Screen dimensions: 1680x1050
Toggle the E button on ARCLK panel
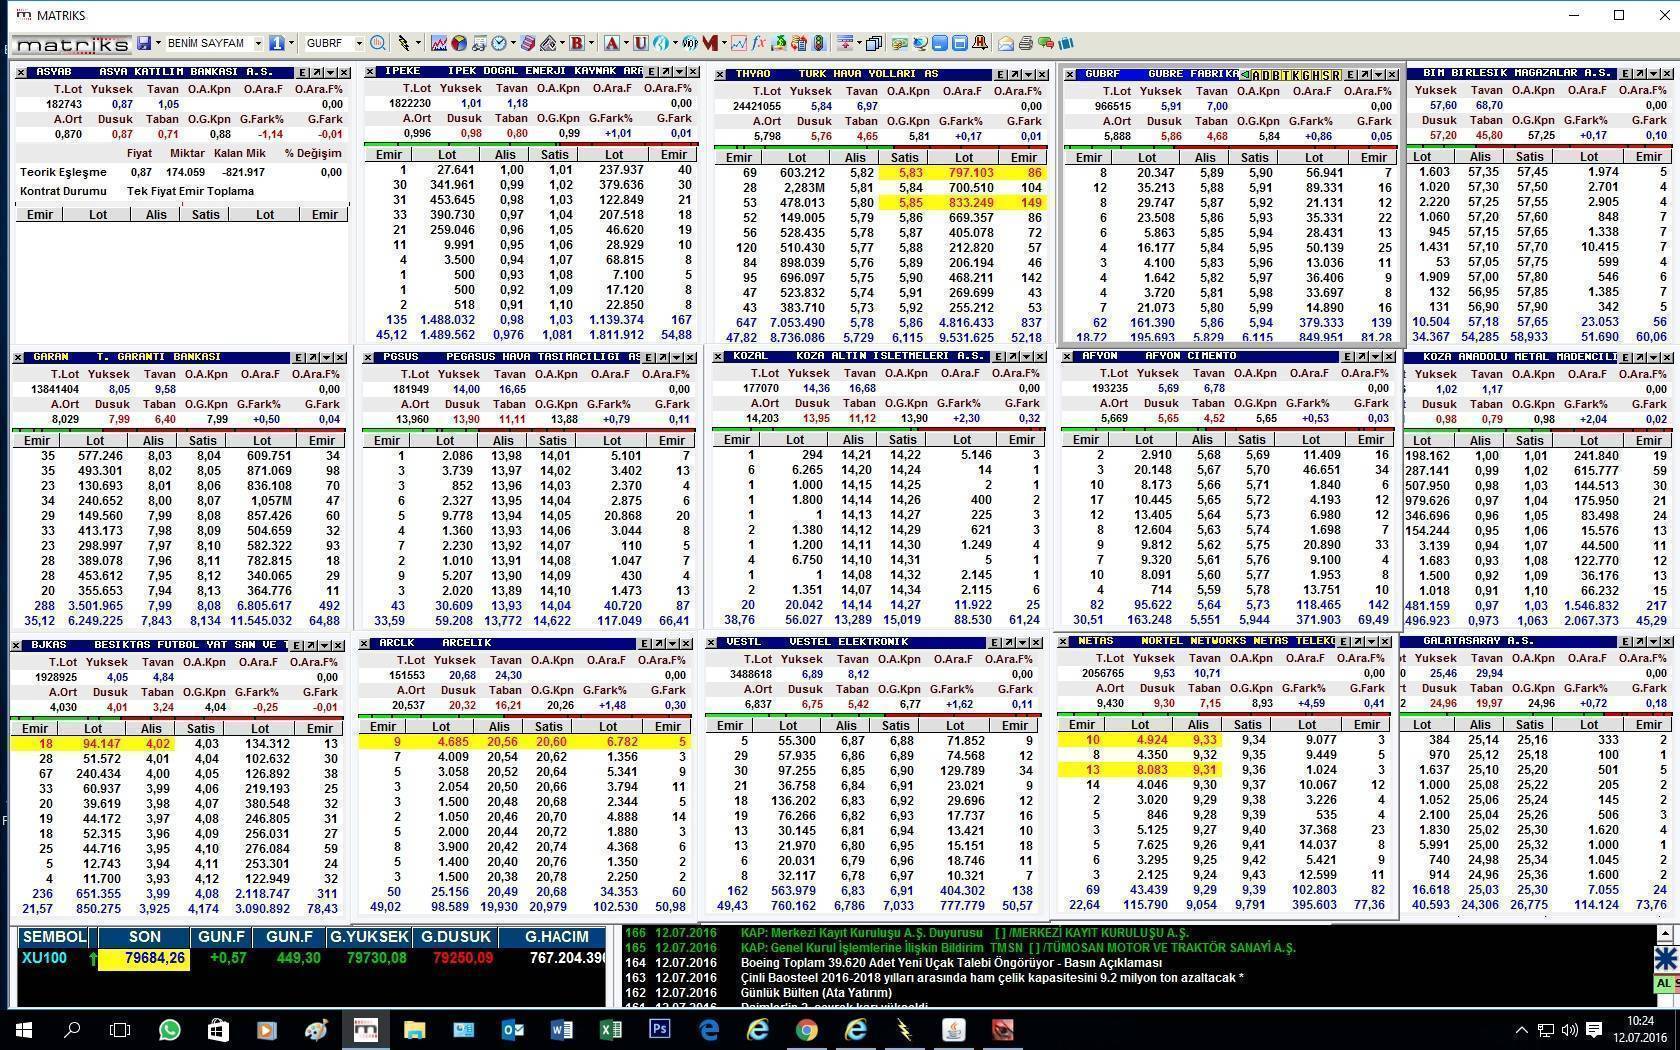click(645, 643)
